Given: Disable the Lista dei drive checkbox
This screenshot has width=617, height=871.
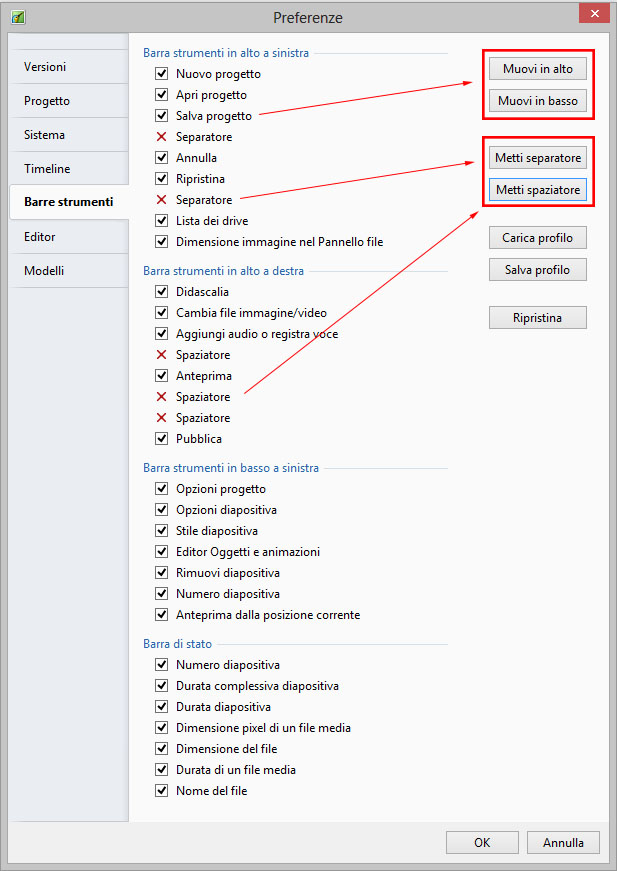Looking at the screenshot, I should [161, 221].
